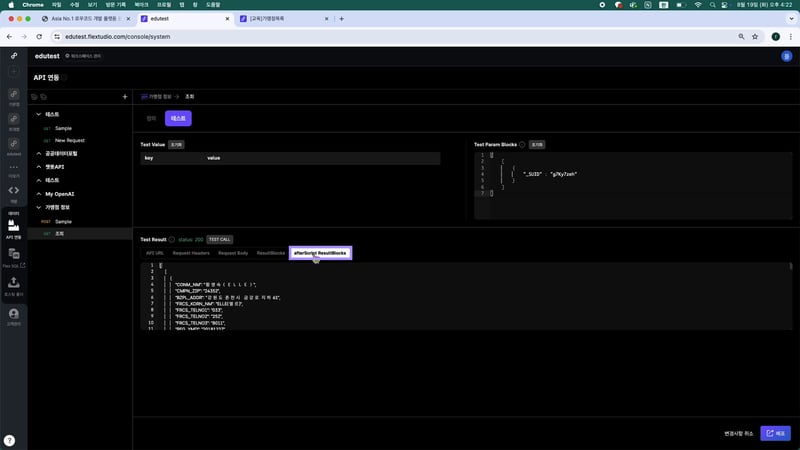Open the edutest project icon in sidebar
The image size is (800, 450).
tap(14, 145)
